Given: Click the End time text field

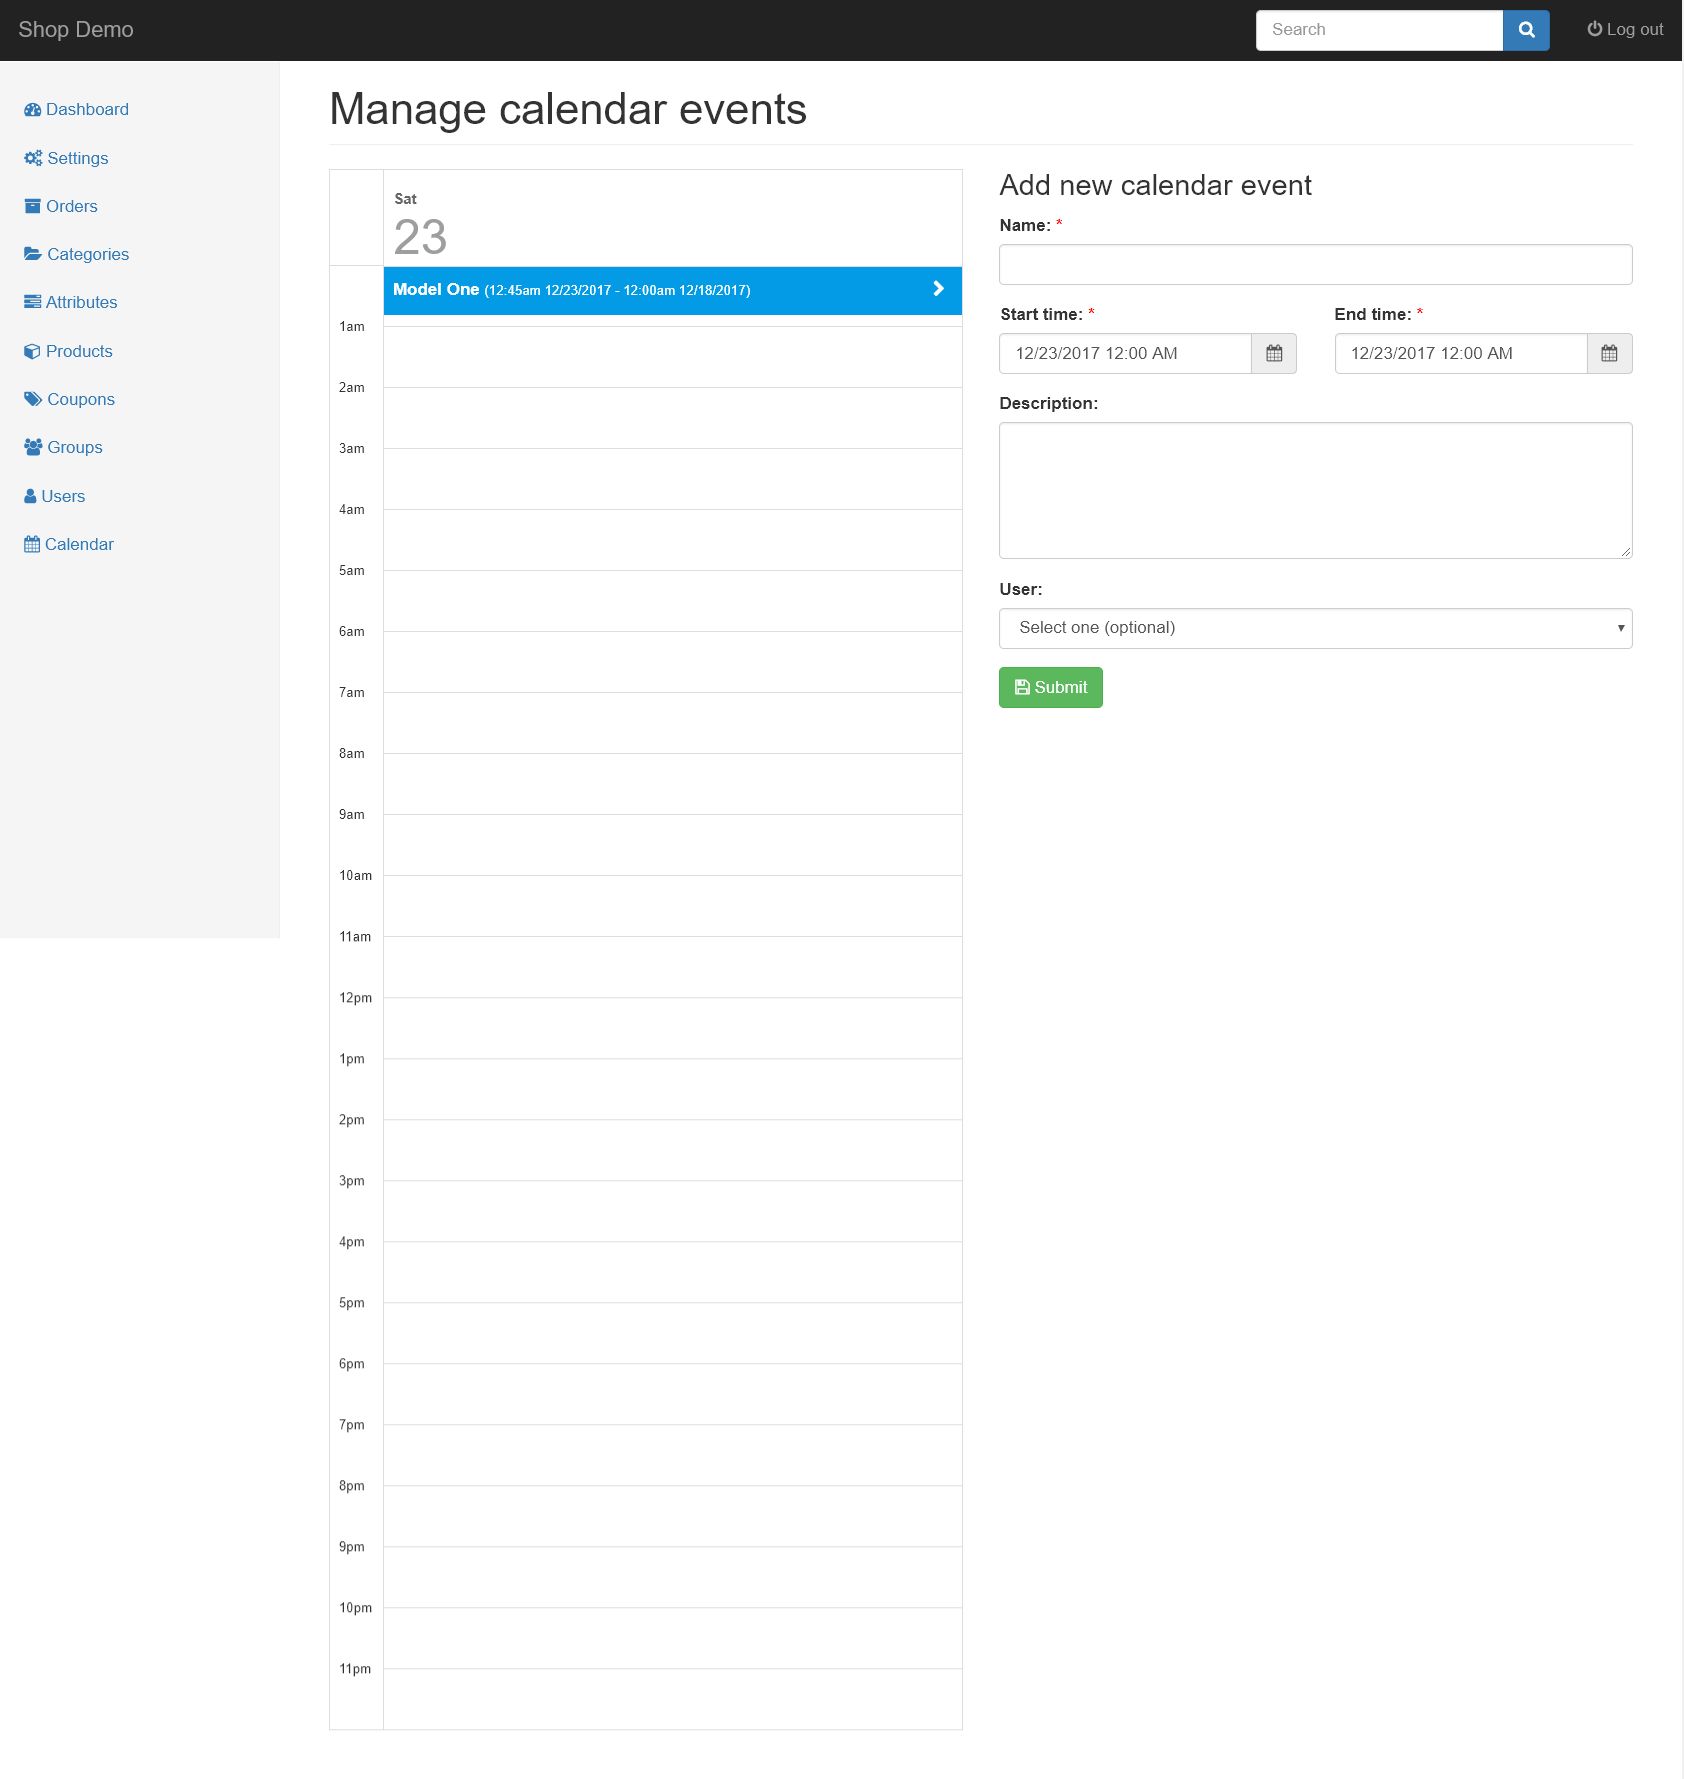Looking at the screenshot, I should 1461,353.
